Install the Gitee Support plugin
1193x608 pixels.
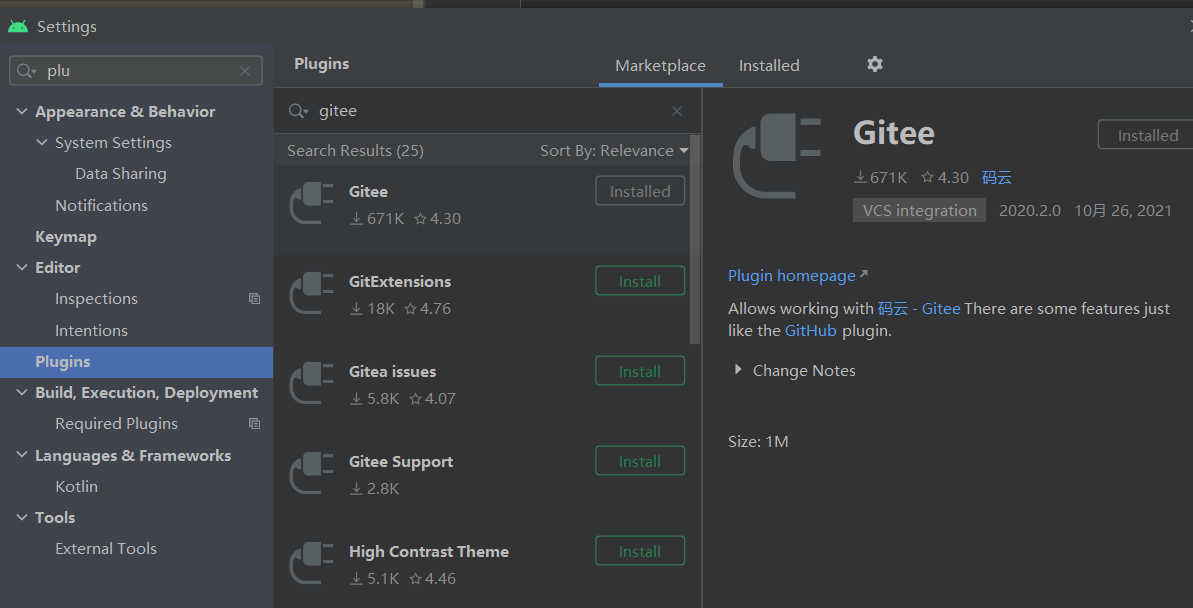tap(640, 460)
